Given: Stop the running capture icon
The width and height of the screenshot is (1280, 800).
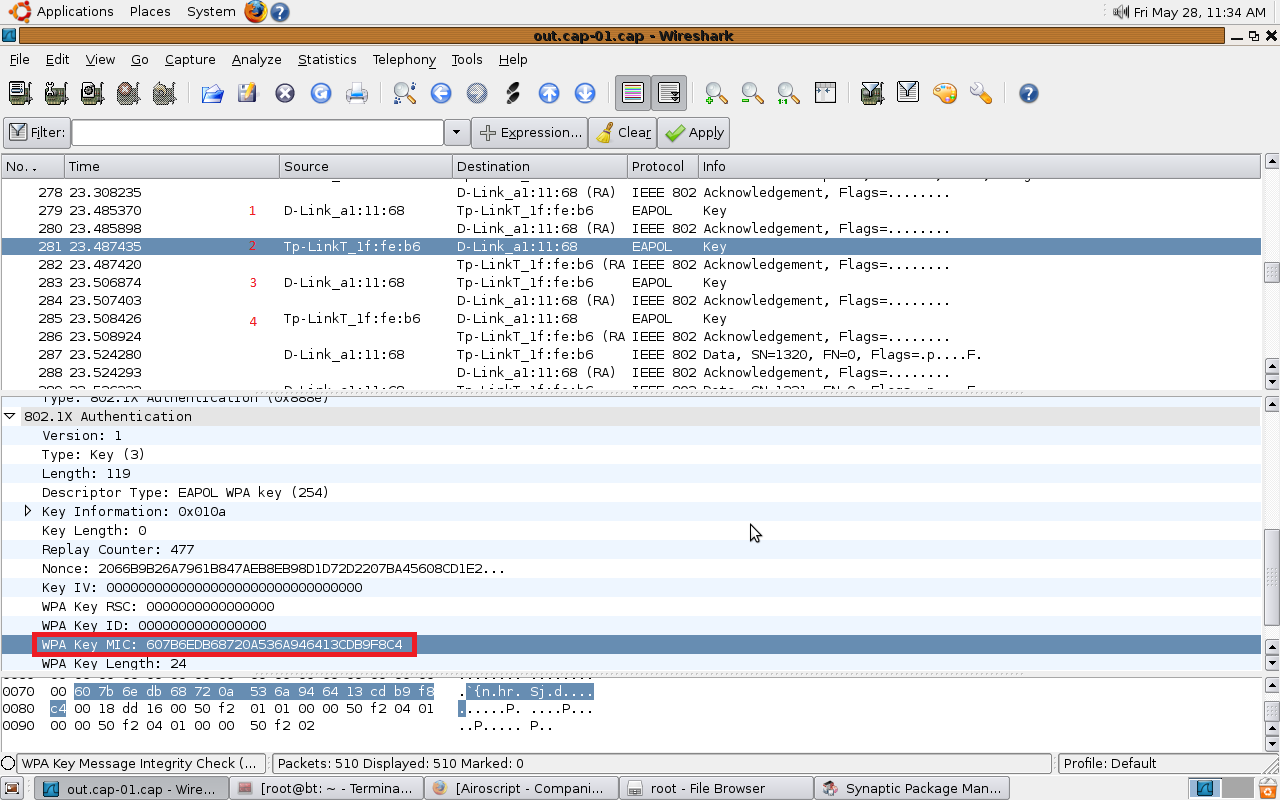Looking at the screenshot, I should click(x=128, y=93).
